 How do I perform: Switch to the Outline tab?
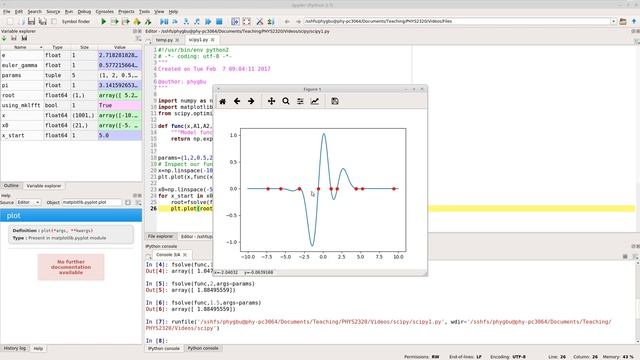(x=11, y=186)
